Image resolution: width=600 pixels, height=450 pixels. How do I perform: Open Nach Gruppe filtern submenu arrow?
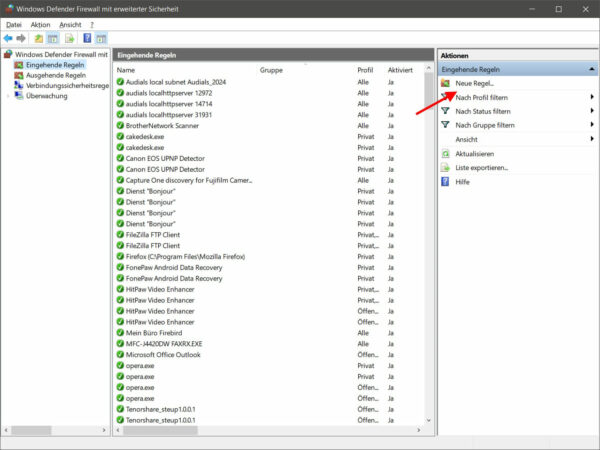coord(592,125)
